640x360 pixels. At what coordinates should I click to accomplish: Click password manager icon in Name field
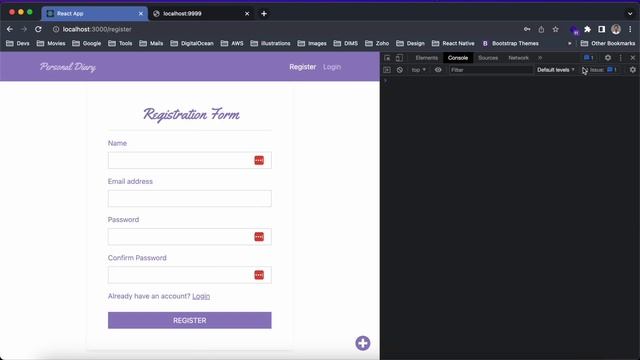(259, 160)
